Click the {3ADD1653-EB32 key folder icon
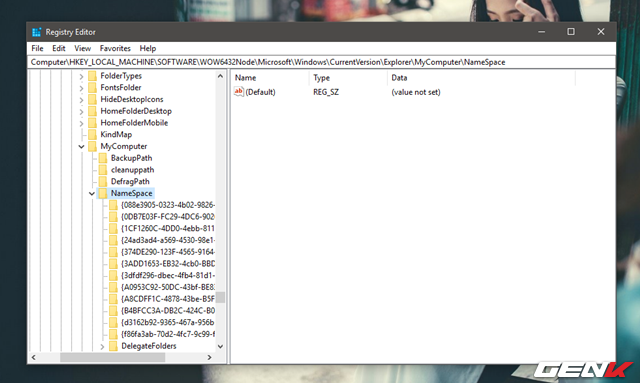Image resolution: width=640 pixels, height=383 pixels. coord(113,264)
